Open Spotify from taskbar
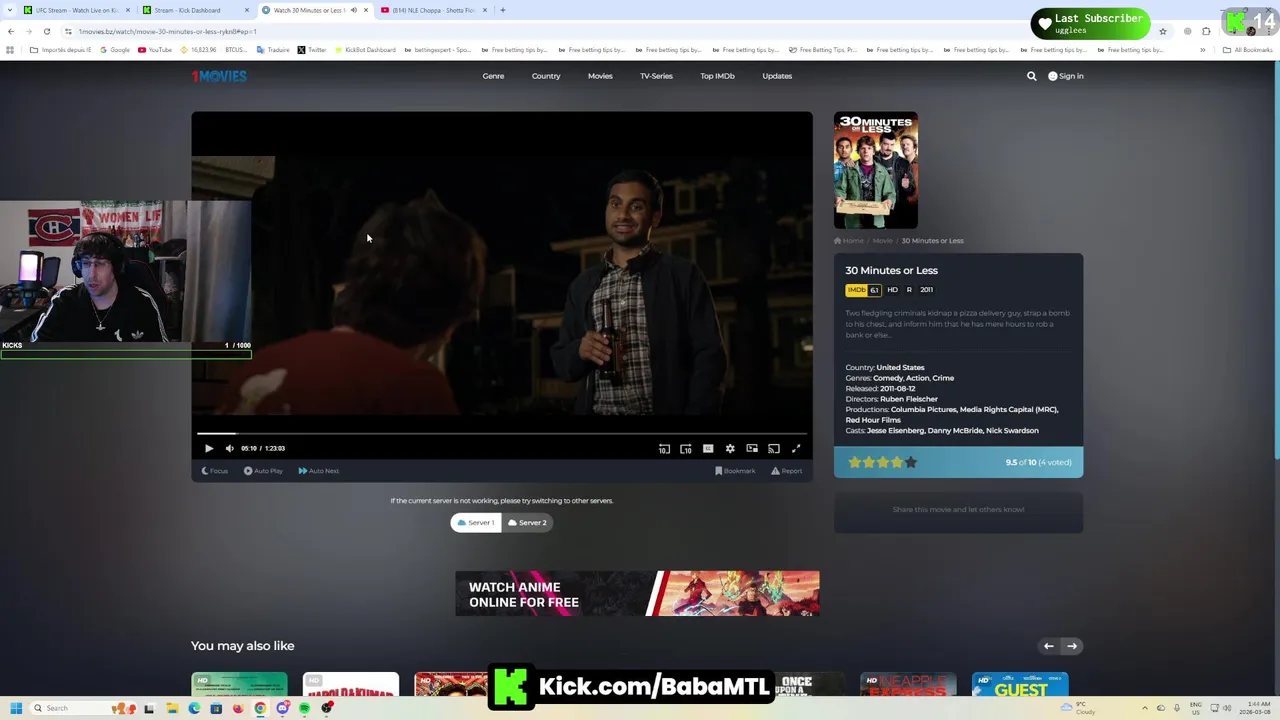The height and width of the screenshot is (720, 1280). [304, 708]
